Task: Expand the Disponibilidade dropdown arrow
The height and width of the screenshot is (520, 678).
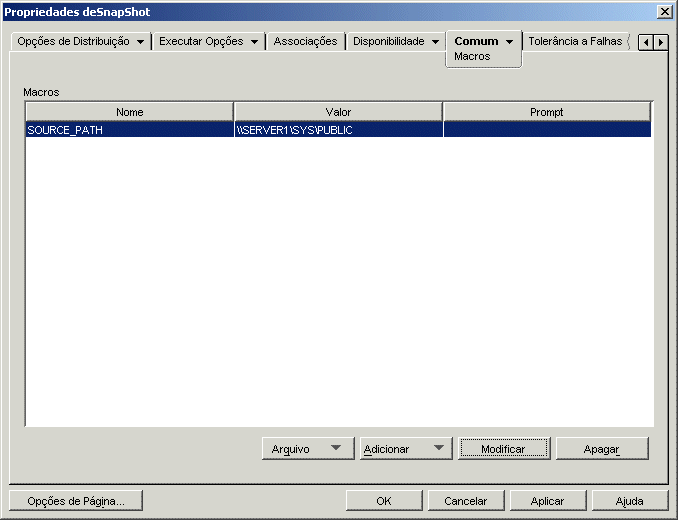Action: [435, 42]
